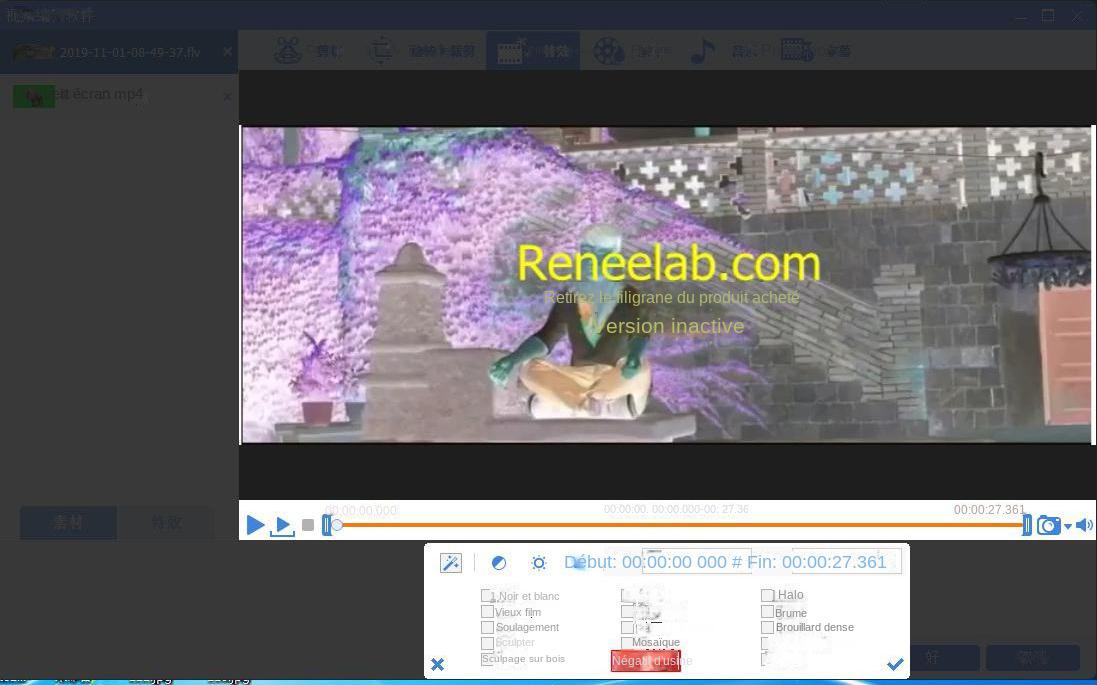Image resolution: width=1097 pixels, height=685 pixels.
Task: Take a snapshot with the camera icon
Action: pos(1047,525)
